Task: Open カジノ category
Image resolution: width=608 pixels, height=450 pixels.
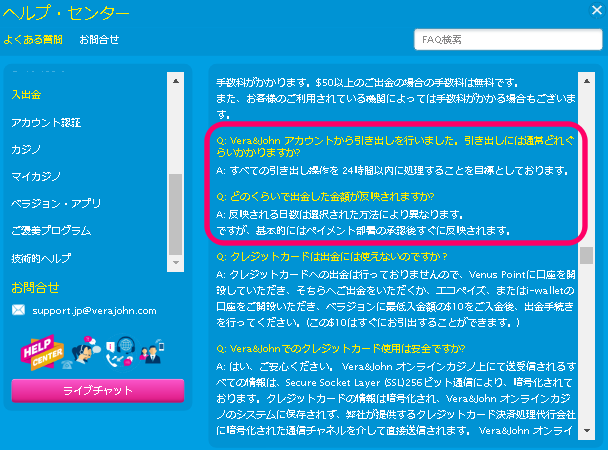Action: coord(26,150)
